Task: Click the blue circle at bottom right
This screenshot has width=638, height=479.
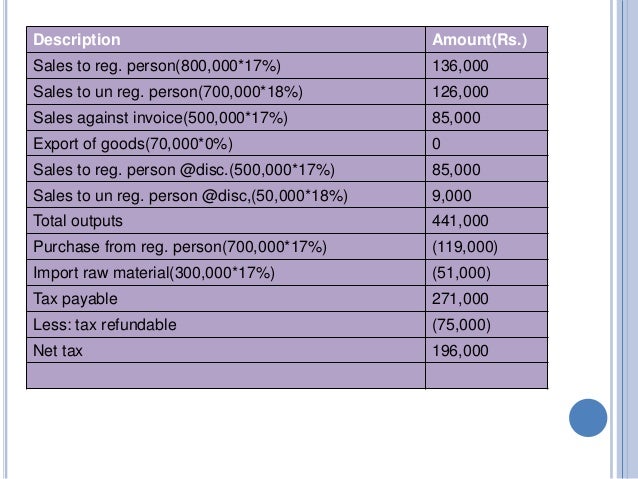Action: [588, 418]
